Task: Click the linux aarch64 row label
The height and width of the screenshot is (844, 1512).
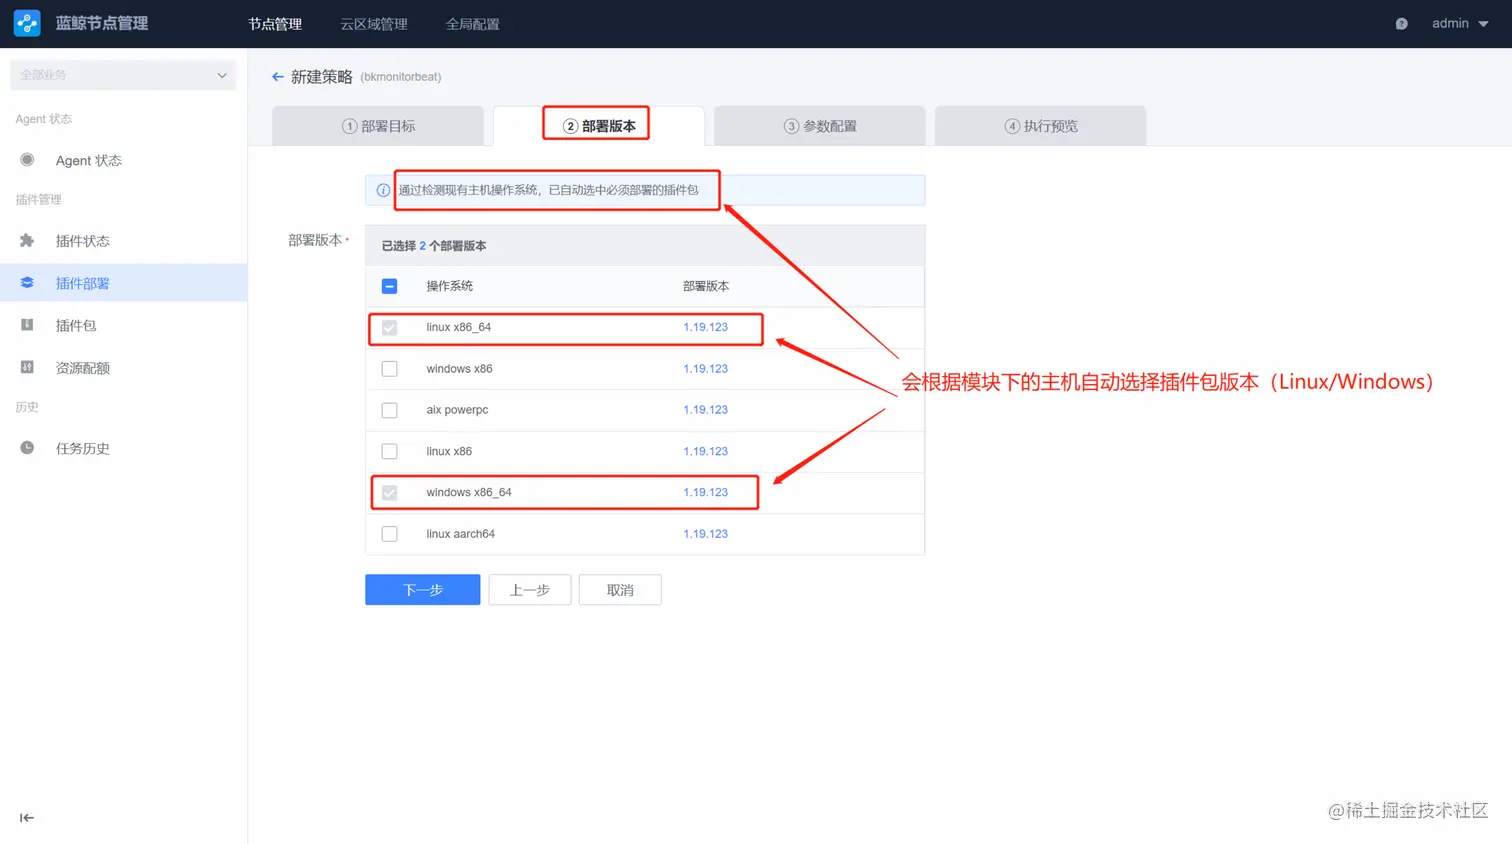Action: click(x=461, y=534)
